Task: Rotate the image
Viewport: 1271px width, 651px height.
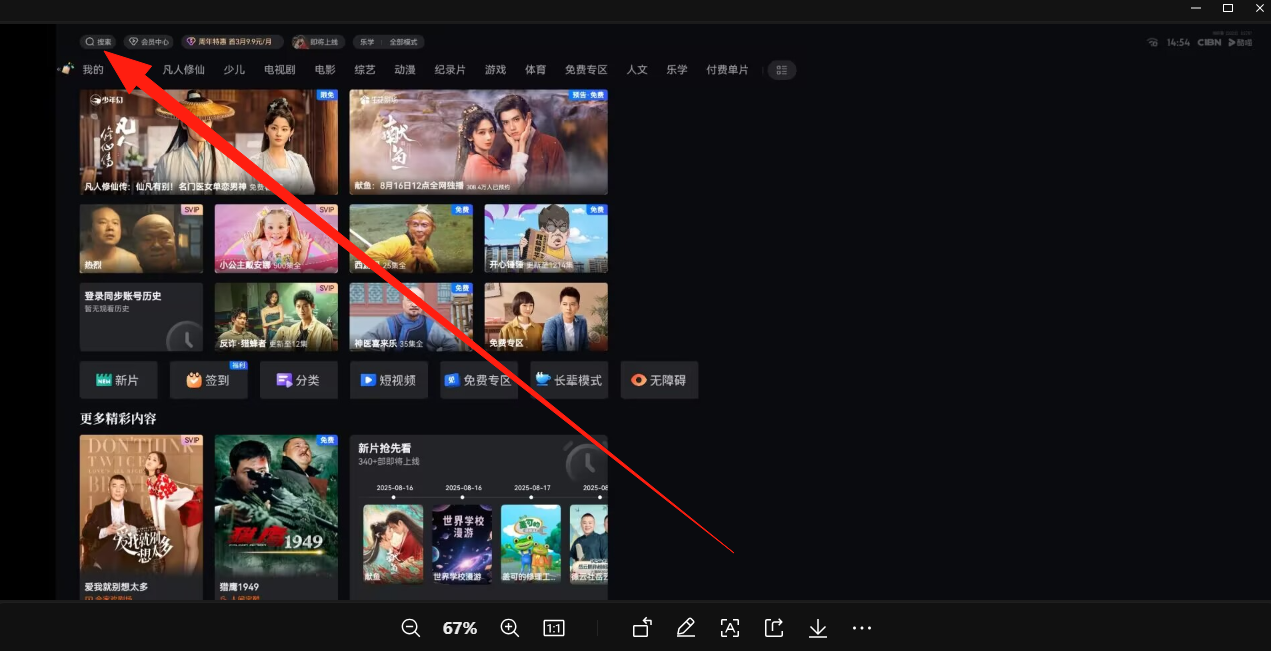Action: 642,628
